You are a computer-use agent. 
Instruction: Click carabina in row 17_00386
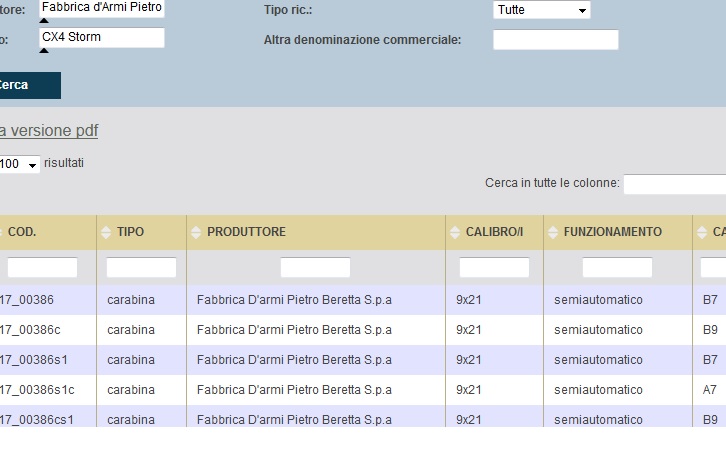(x=131, y=300)
